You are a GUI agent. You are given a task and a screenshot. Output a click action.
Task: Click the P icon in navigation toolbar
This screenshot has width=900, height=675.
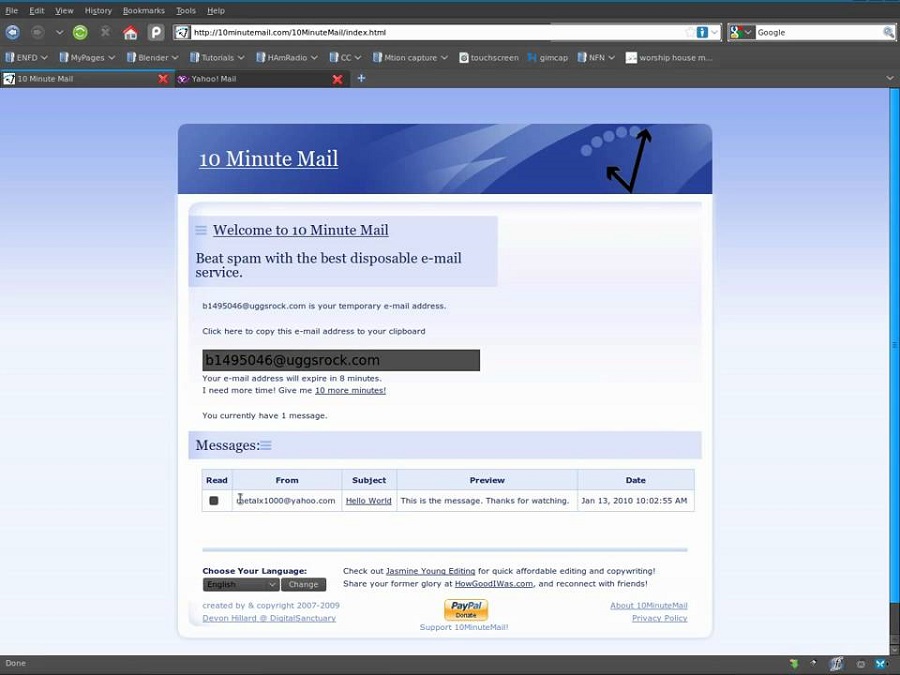tap(156, 32)
